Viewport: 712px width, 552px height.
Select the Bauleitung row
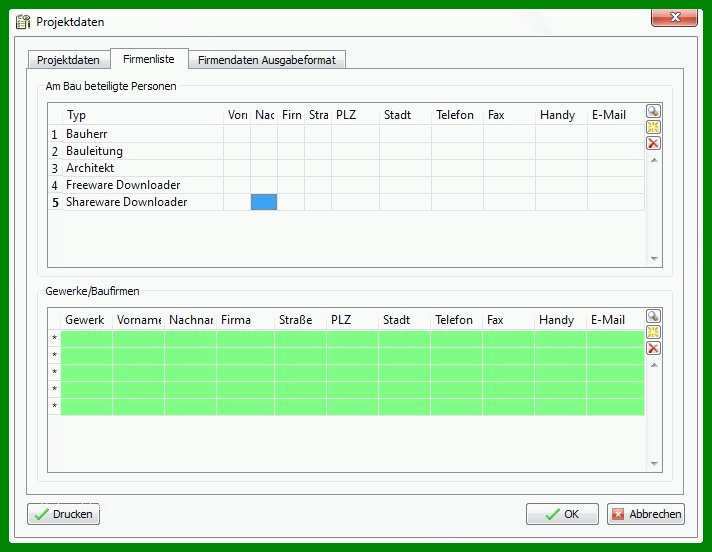click(346, 151)
